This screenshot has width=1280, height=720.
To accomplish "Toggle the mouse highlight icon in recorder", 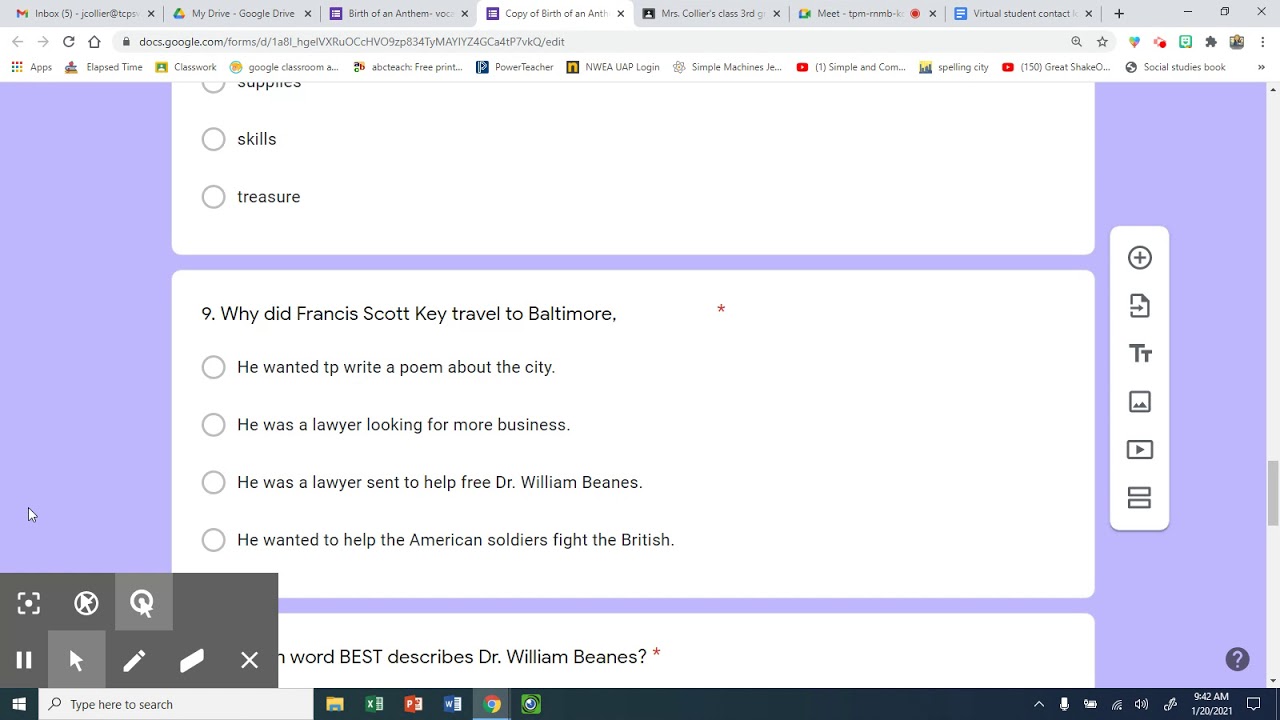I will point(143,603).
